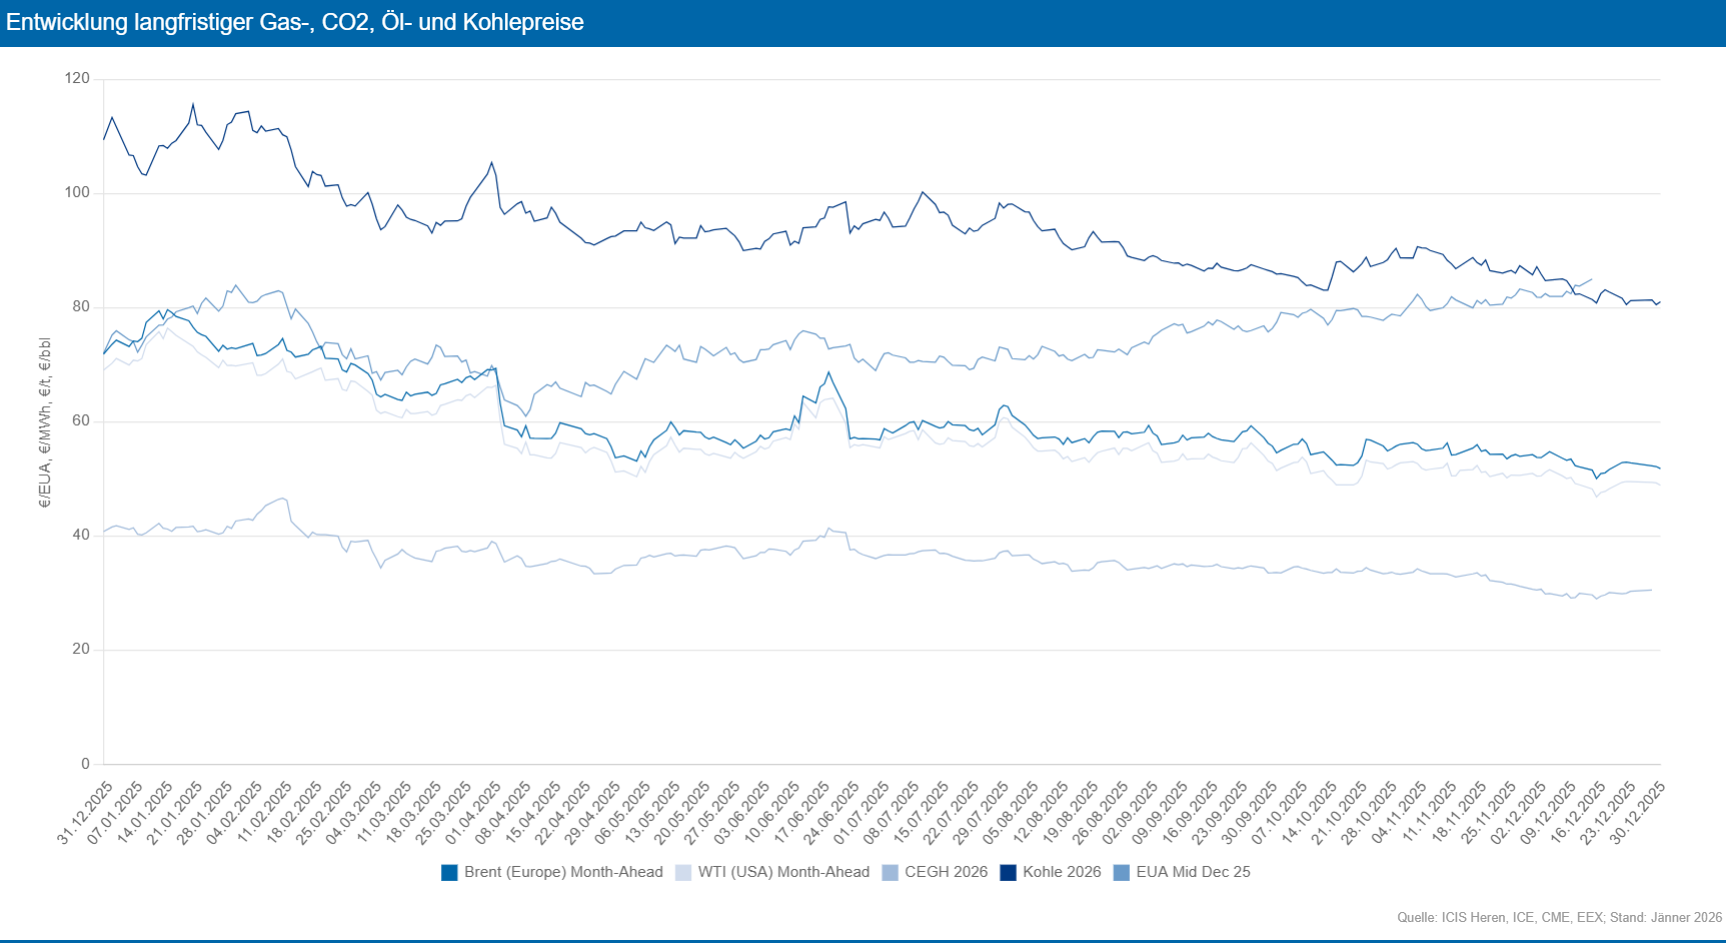
Task: Click the WTI (USA) Month-Ahead legend color square
Action: click(683, 873)
